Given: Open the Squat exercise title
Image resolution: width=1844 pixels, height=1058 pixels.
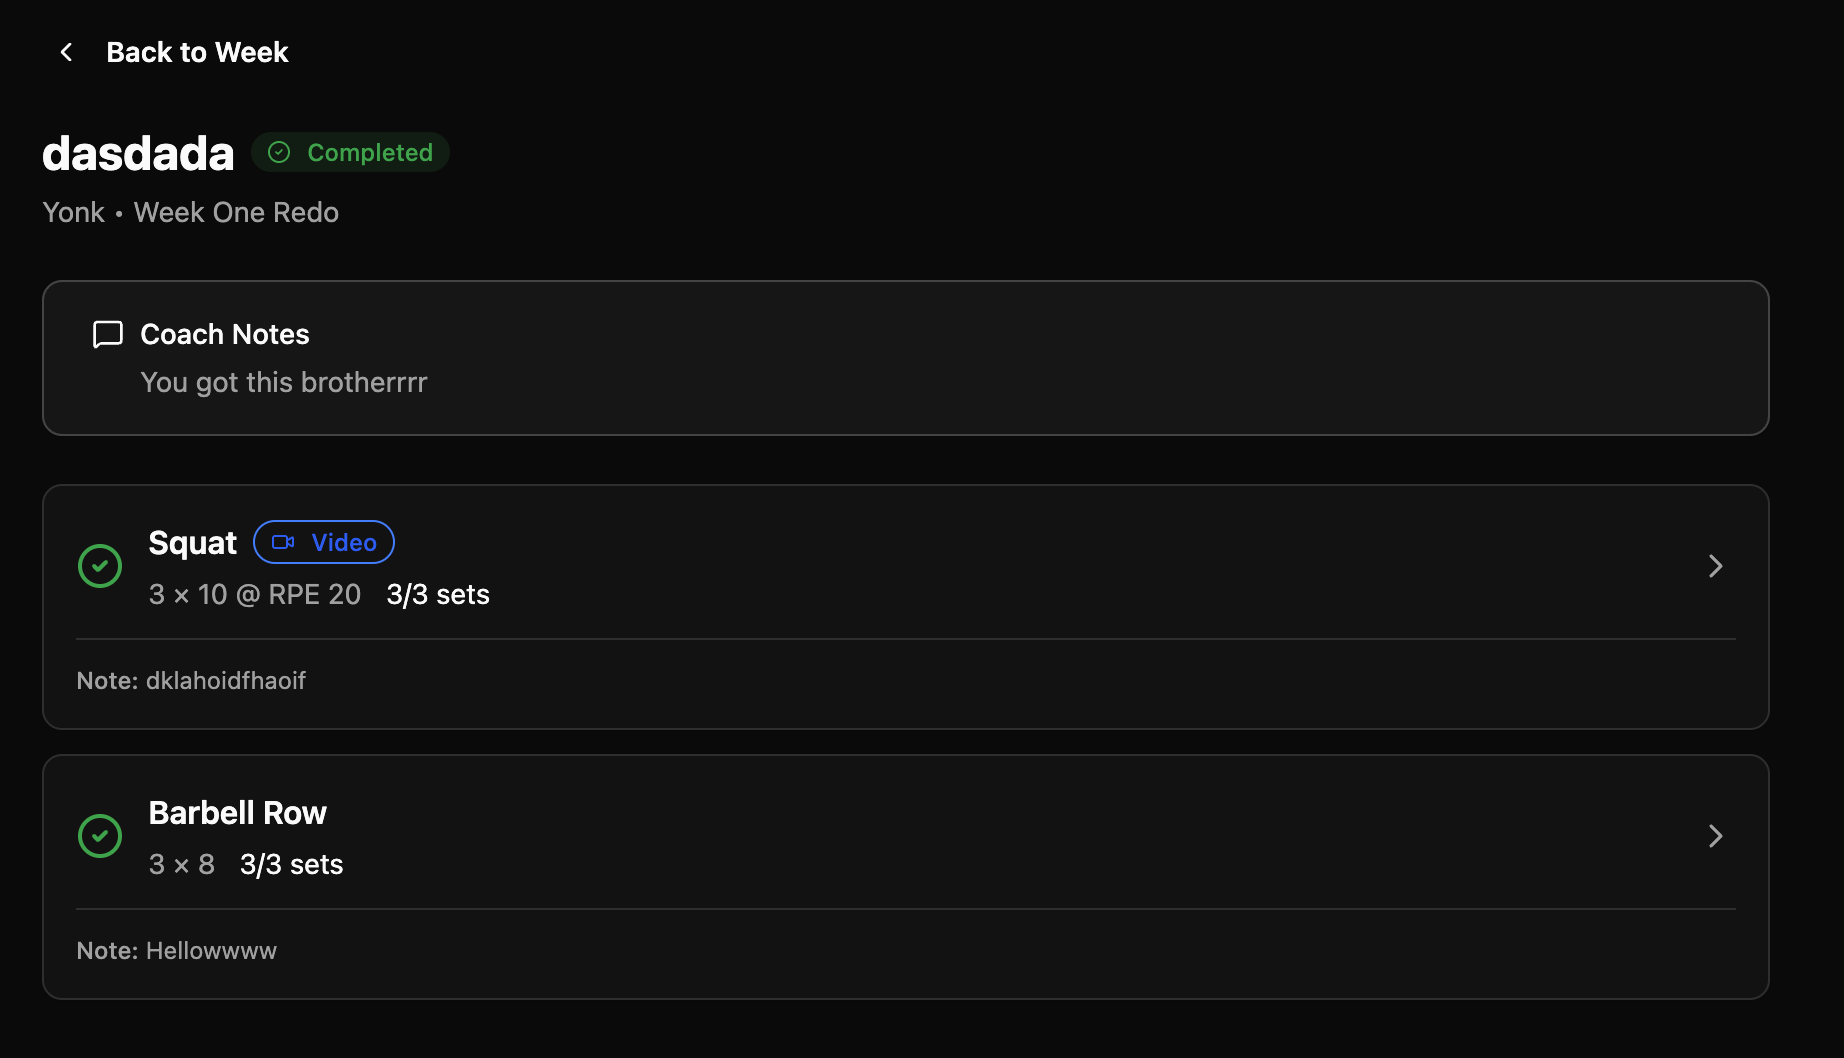Looking at the screenshot, I should (192, 542).
